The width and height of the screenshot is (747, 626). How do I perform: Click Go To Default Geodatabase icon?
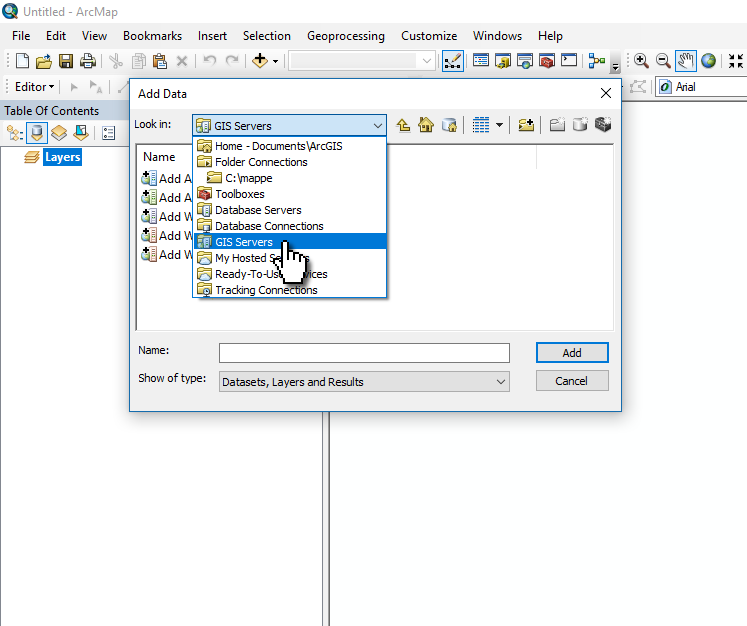click(x=449, y=125)
